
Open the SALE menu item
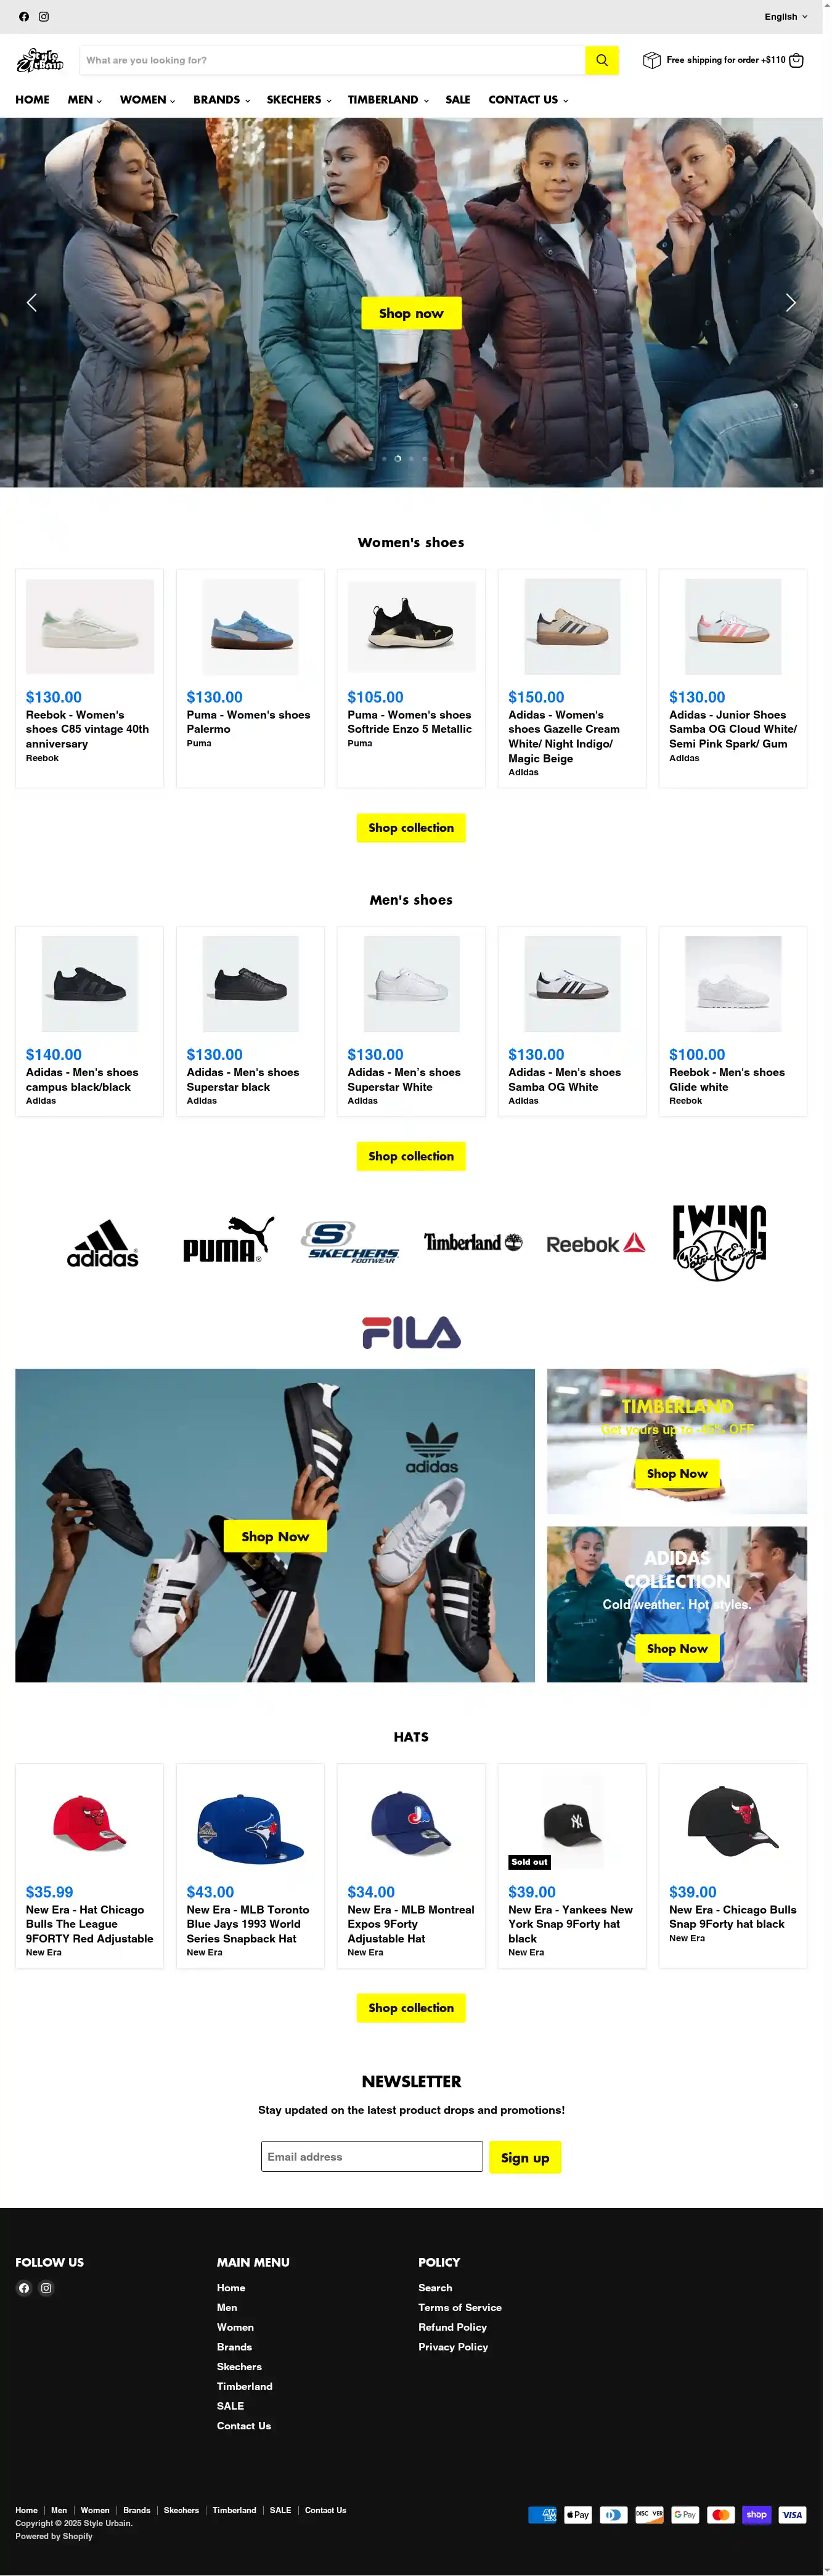(x=458, y=100)
